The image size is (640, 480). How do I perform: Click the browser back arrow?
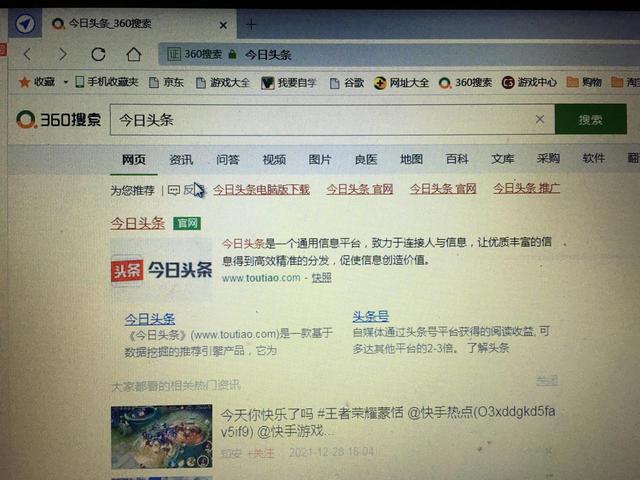coord(27,54)
